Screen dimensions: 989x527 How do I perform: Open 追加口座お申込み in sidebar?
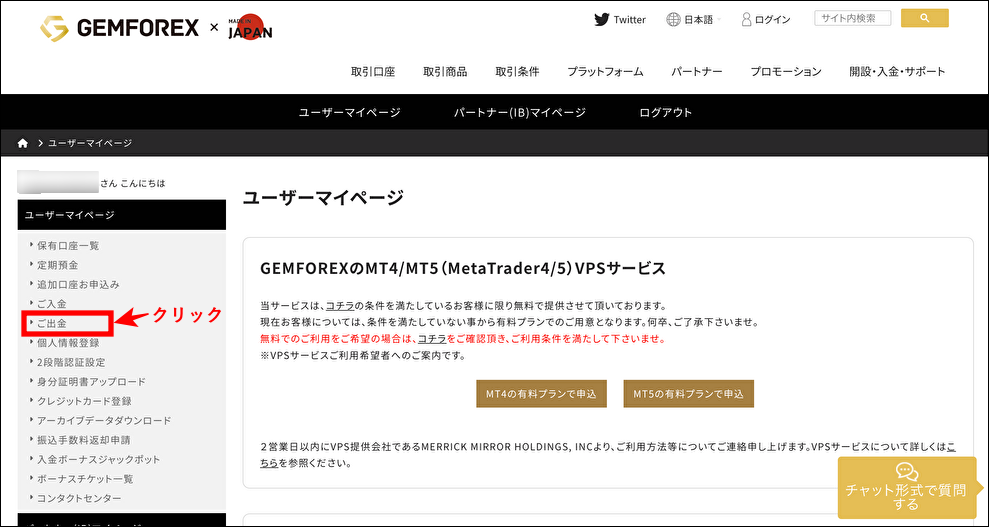(x=78, y=284)
